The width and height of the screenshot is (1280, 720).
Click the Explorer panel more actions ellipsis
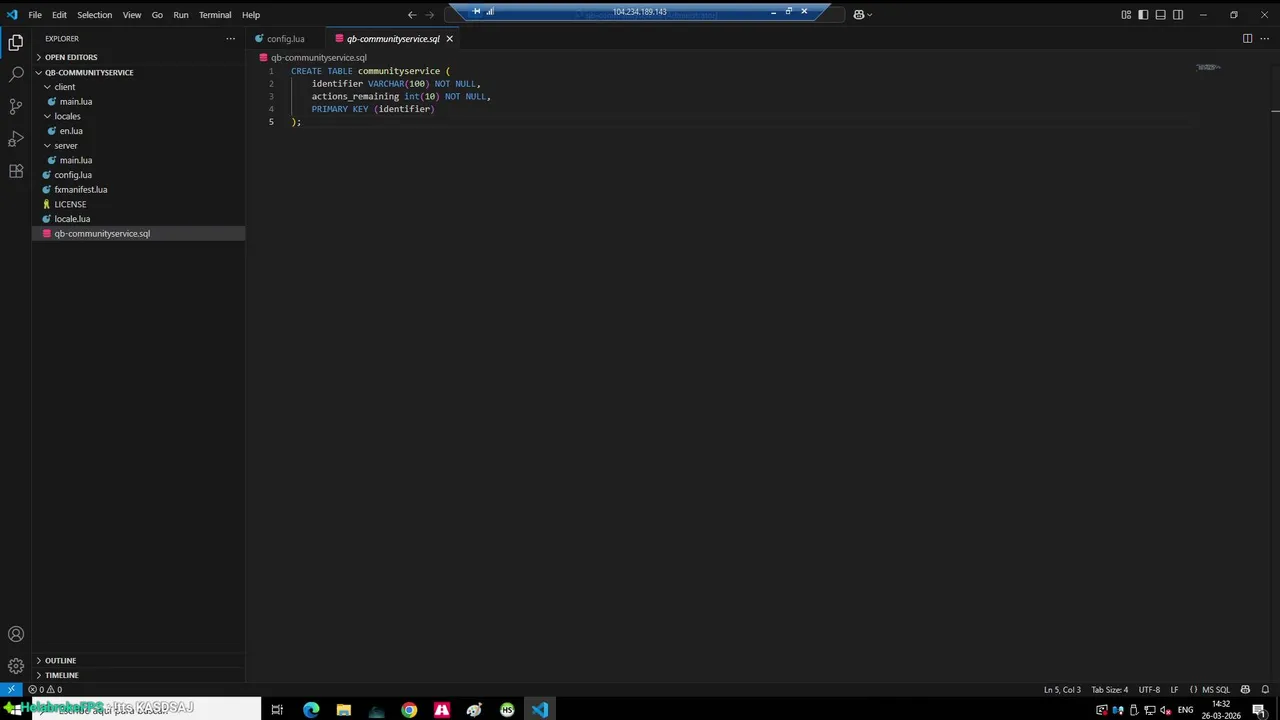[x=230, y=39]
